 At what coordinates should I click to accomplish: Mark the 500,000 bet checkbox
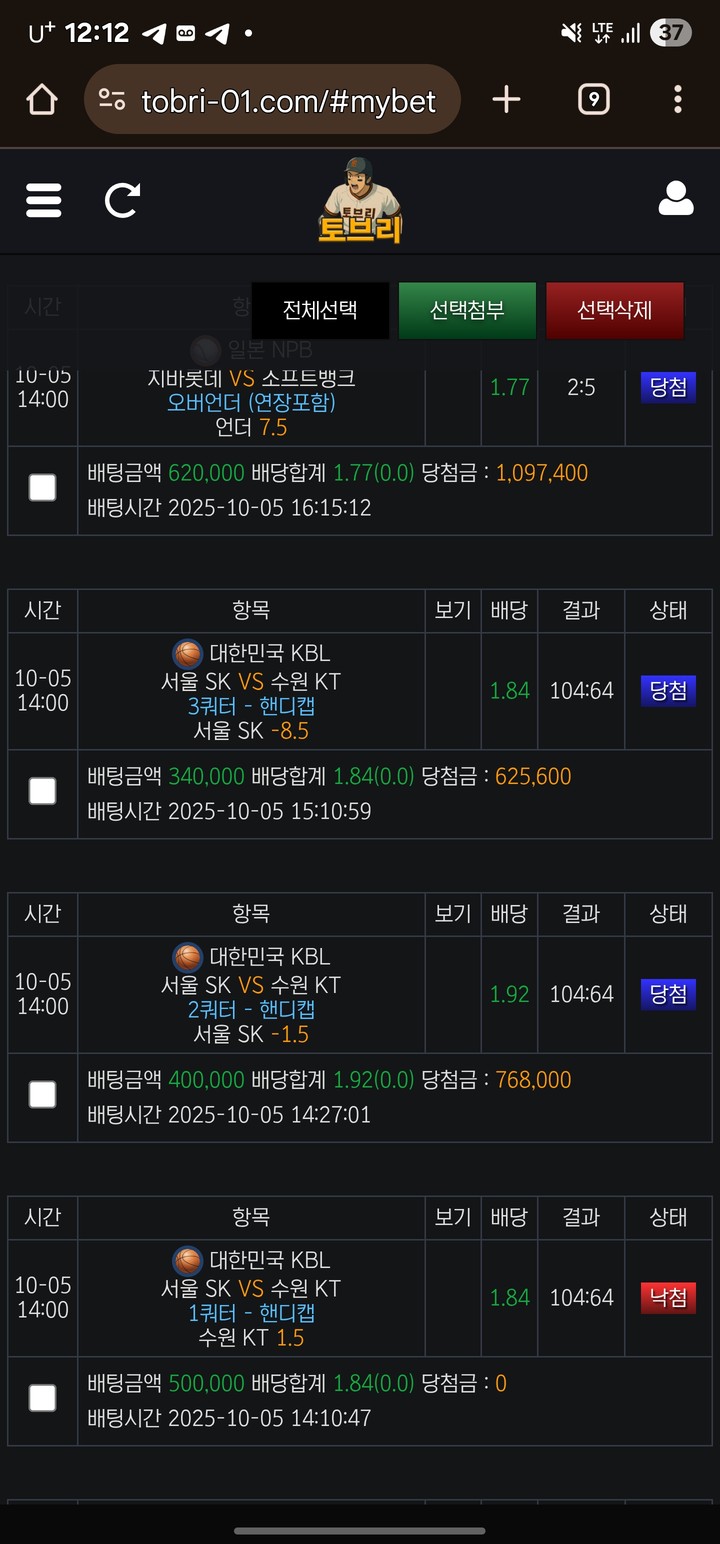coord(42,1397)
